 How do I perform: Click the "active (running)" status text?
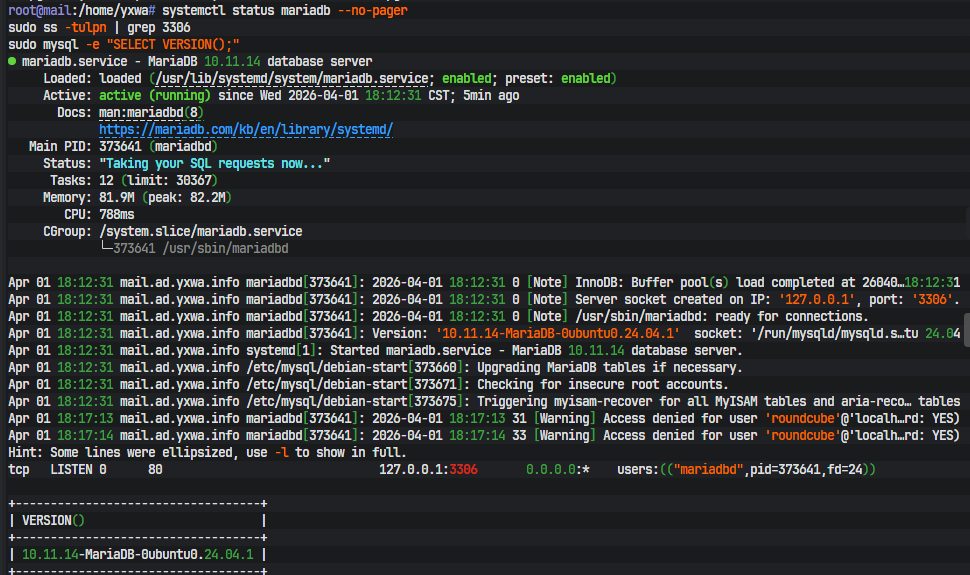155,96
